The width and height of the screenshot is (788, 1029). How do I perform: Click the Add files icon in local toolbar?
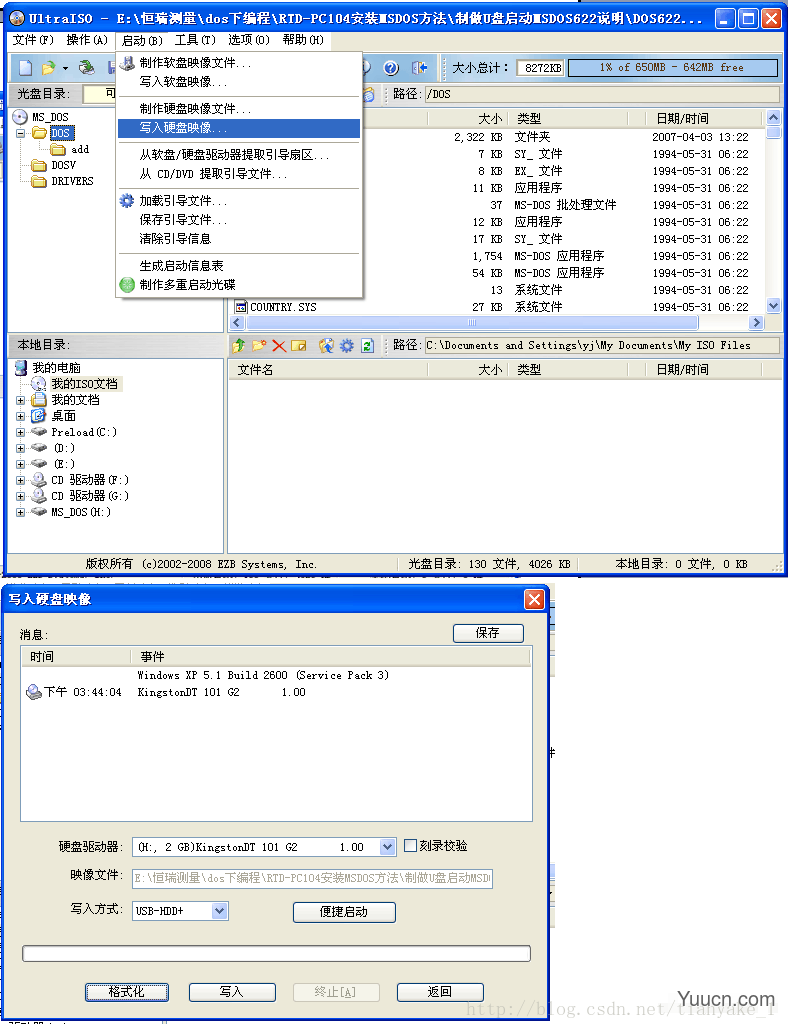click(x=326, y=345)
